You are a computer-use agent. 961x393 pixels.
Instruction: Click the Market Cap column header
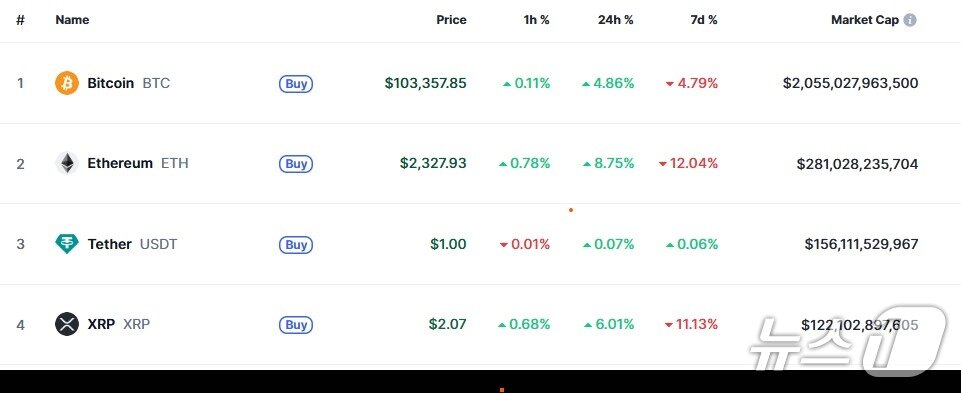865,20
